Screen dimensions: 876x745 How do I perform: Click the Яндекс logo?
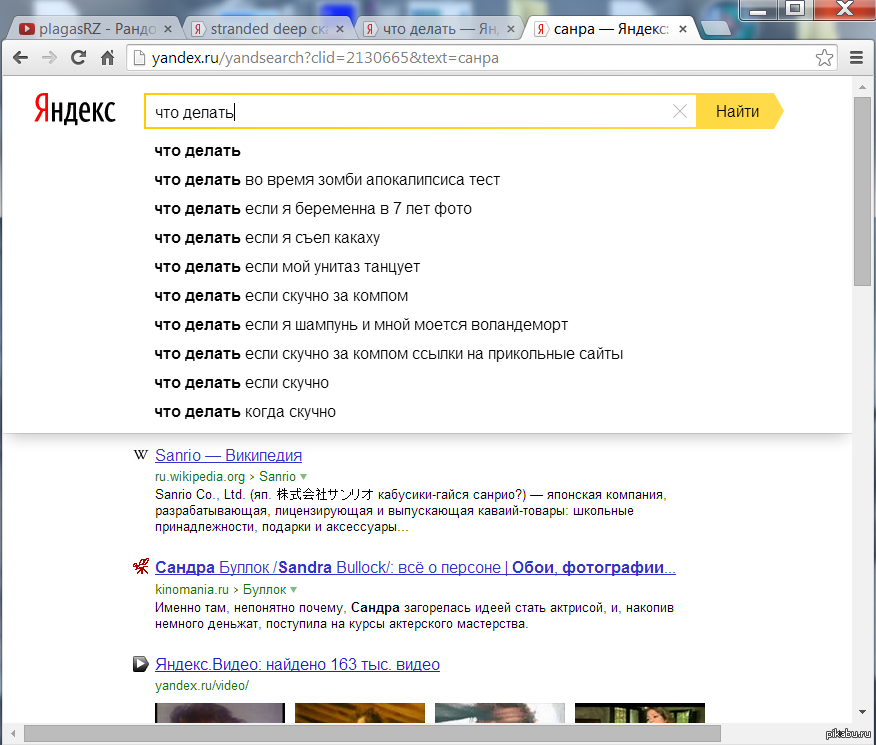75,109
